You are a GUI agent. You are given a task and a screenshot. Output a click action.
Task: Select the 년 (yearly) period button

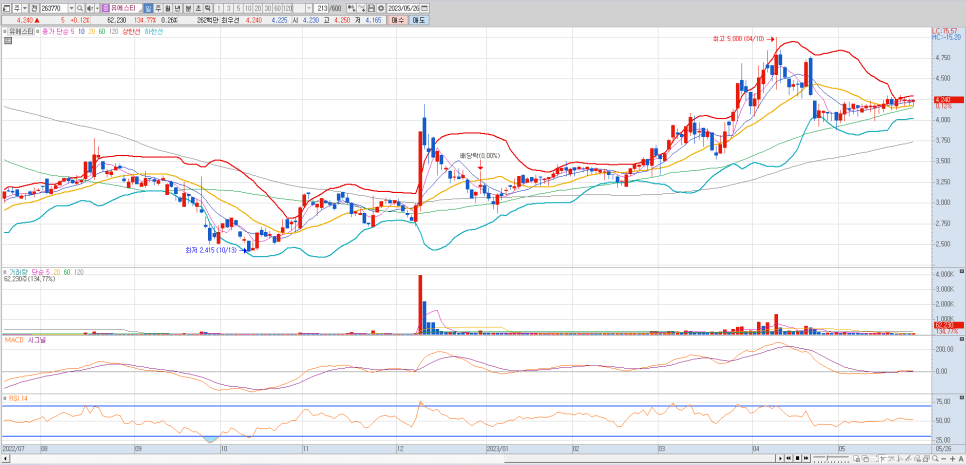click(177, 8)
